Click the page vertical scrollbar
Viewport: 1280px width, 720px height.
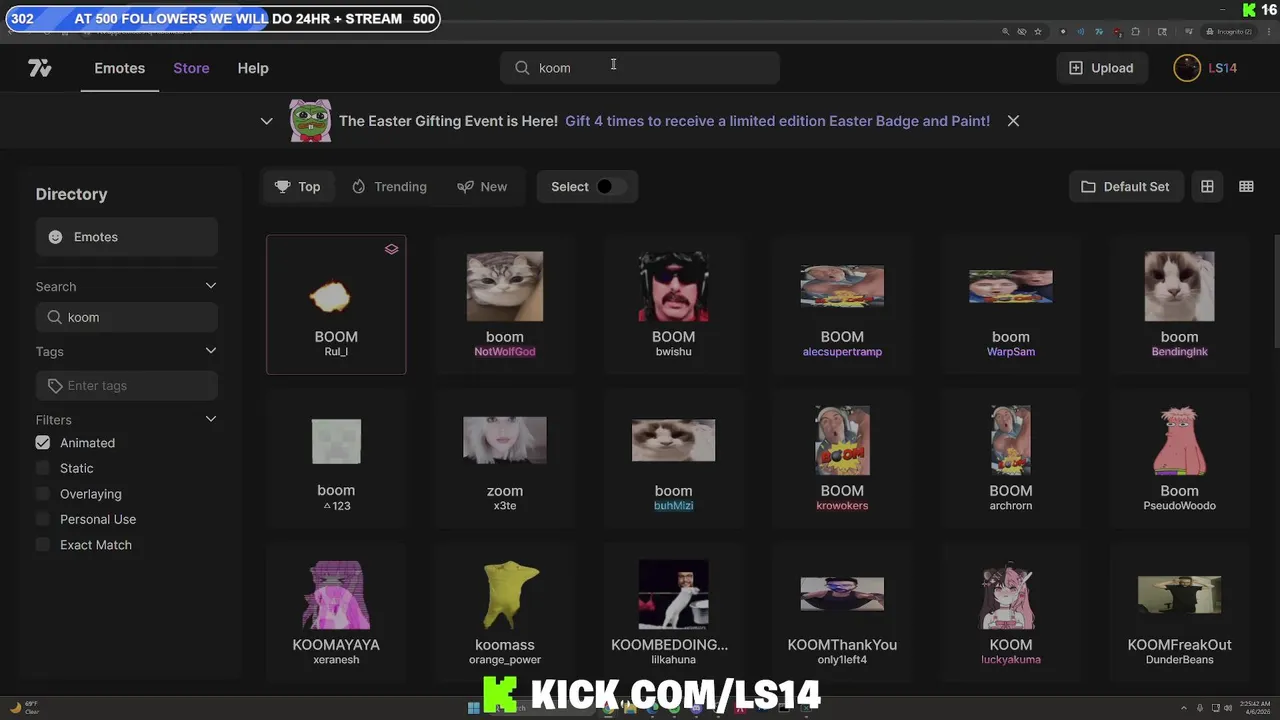pyautogui.click(x=1276, y=293)
